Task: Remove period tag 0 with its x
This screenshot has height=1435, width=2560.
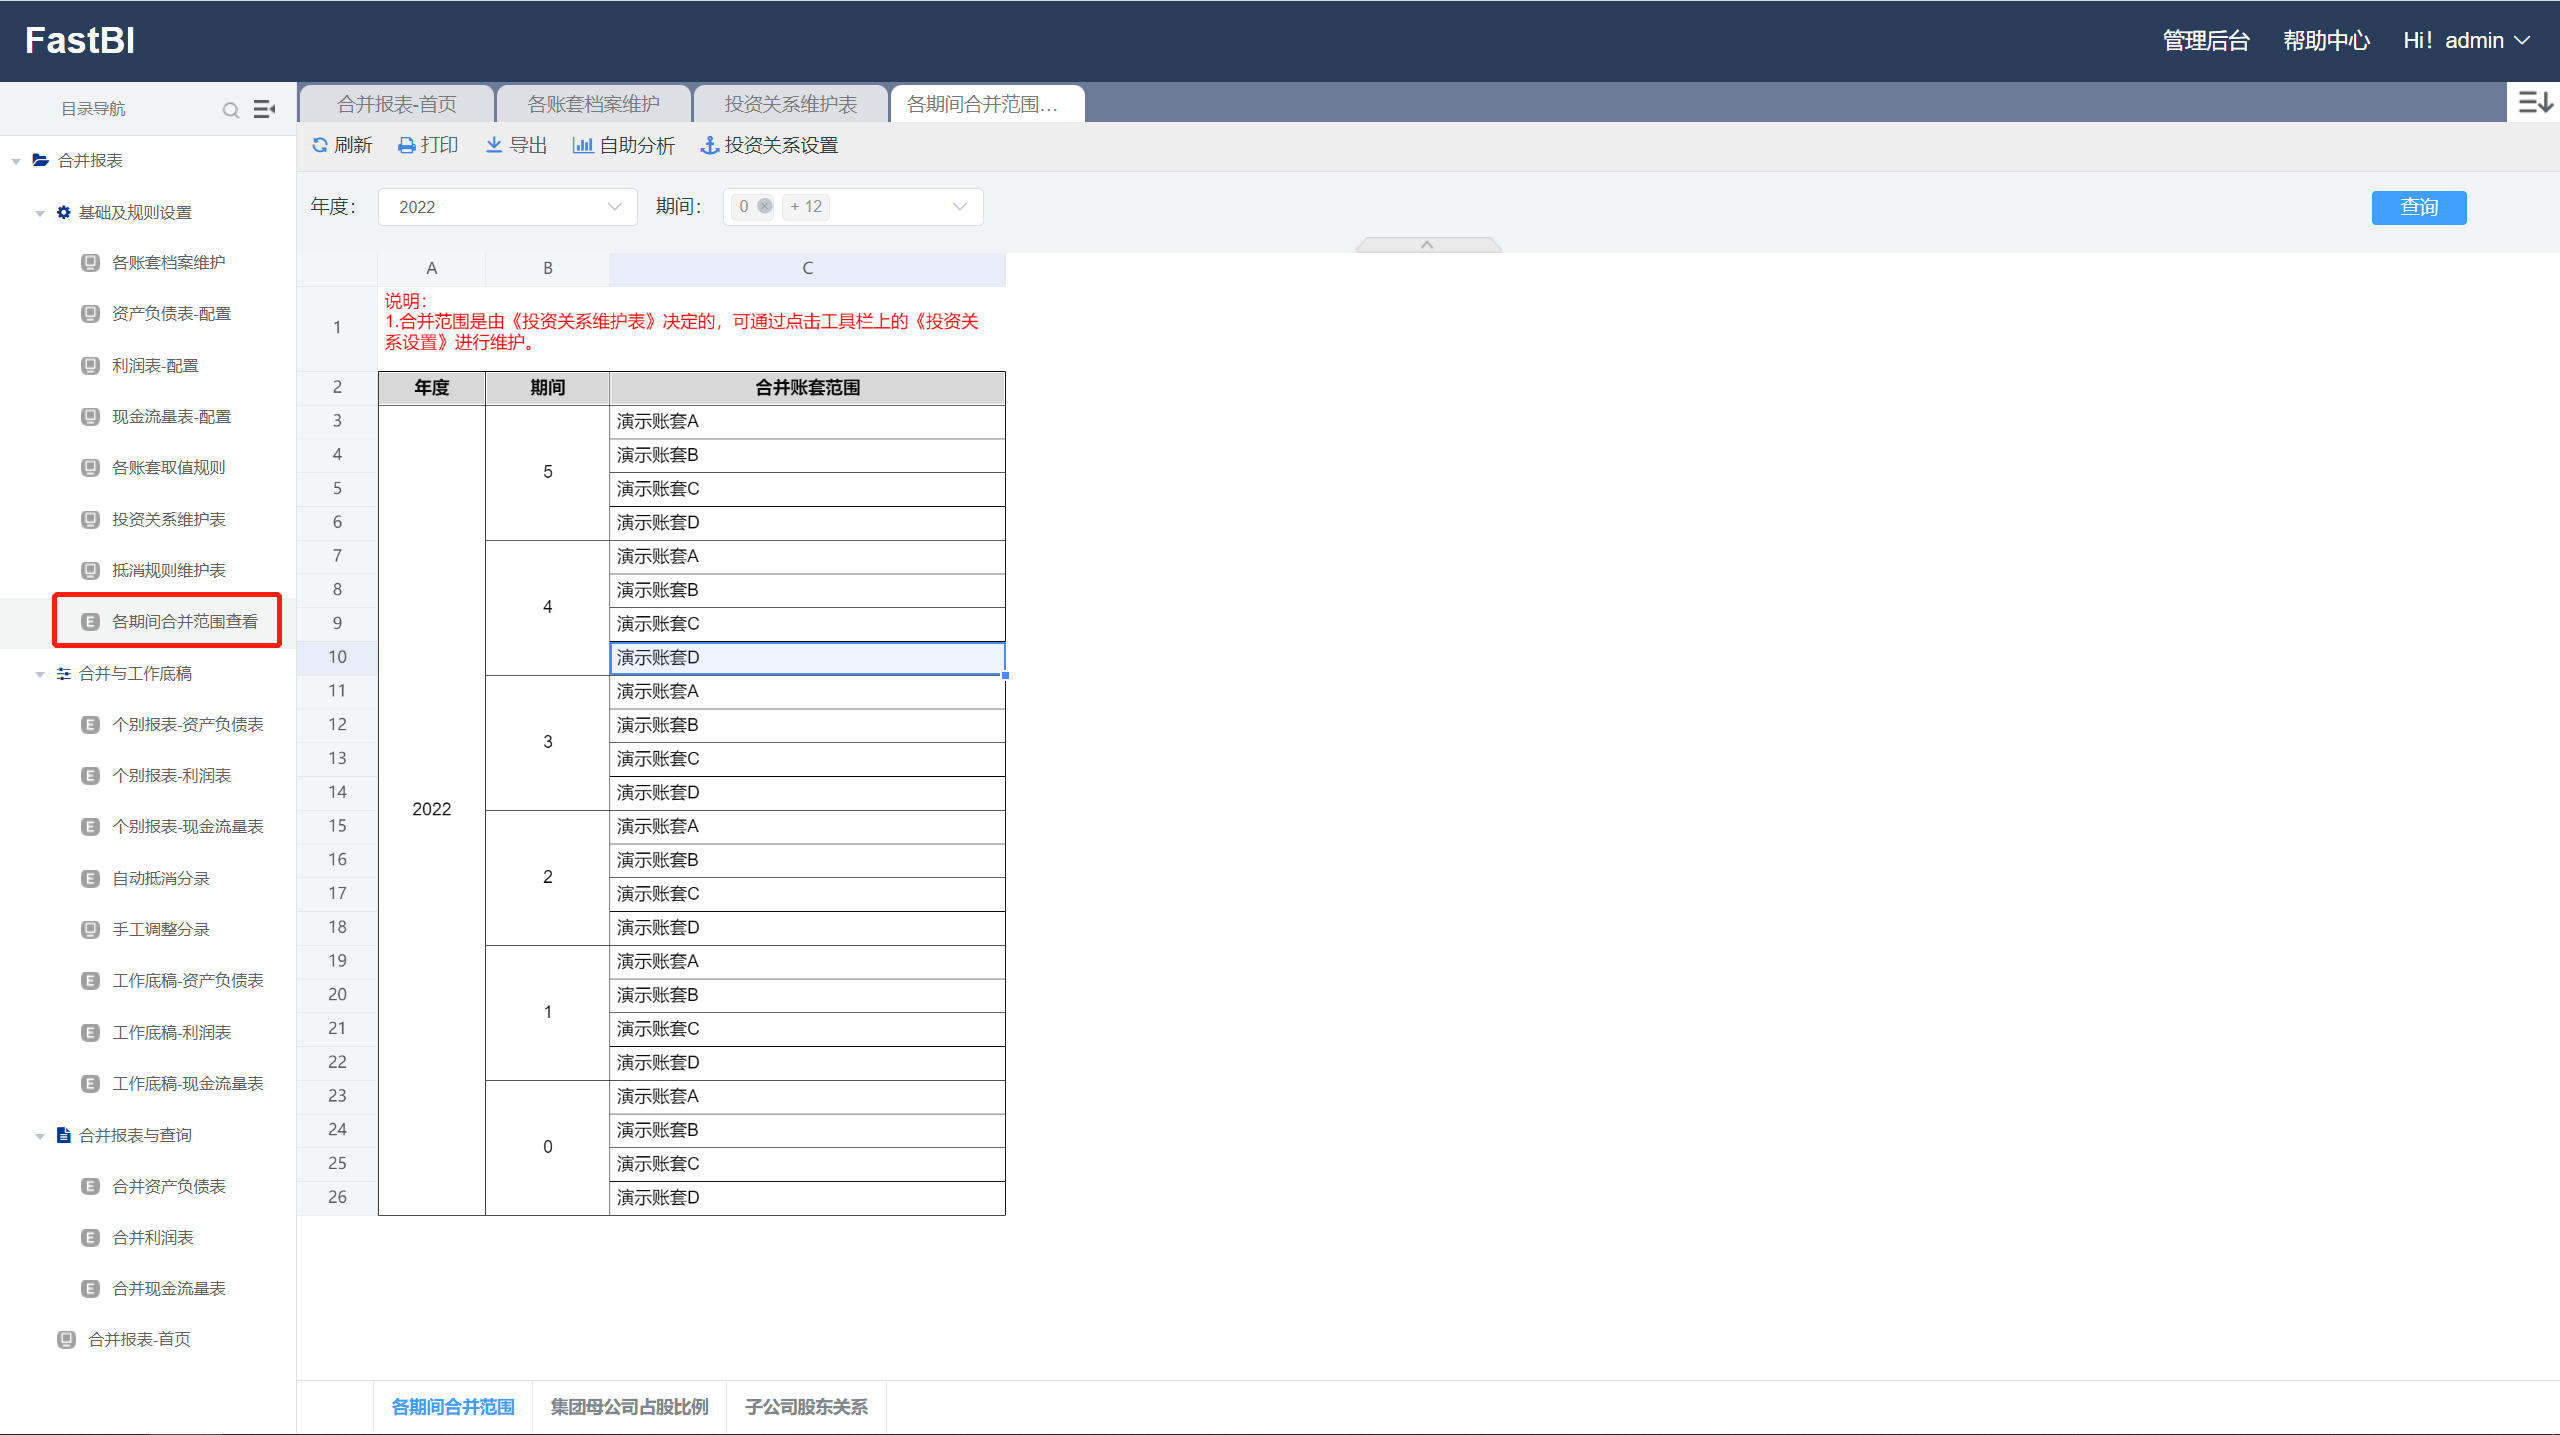Action: [x=765, y=206]
